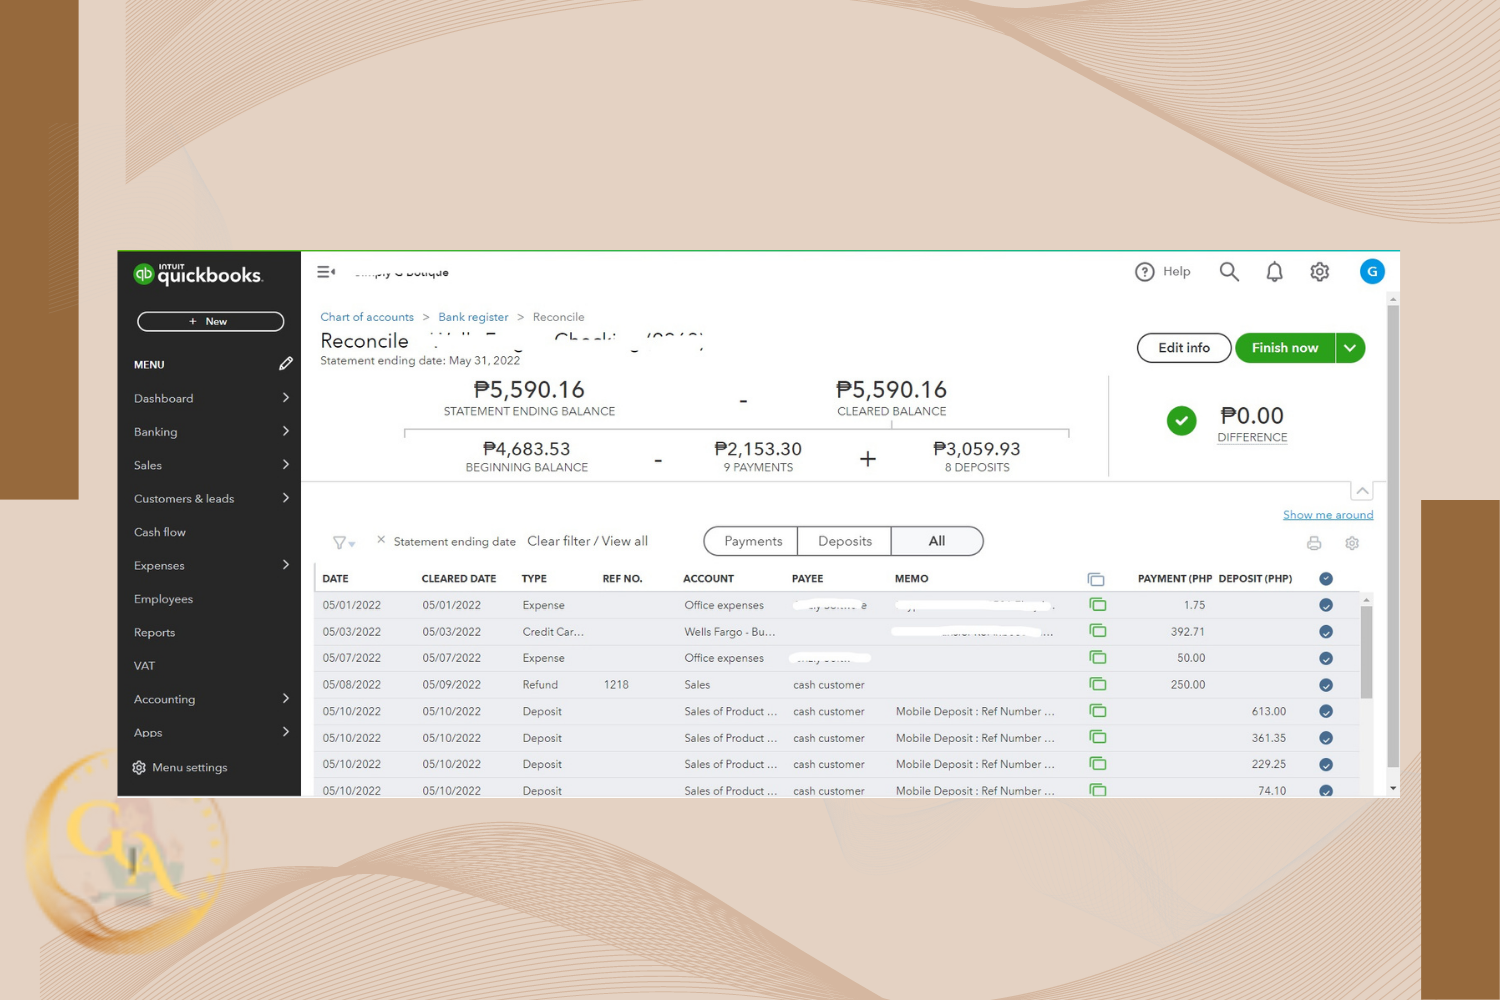
Task: Uncheck cleared mark for 250.00 refund
Action: pyautogui.click(x=1326, y=685)
